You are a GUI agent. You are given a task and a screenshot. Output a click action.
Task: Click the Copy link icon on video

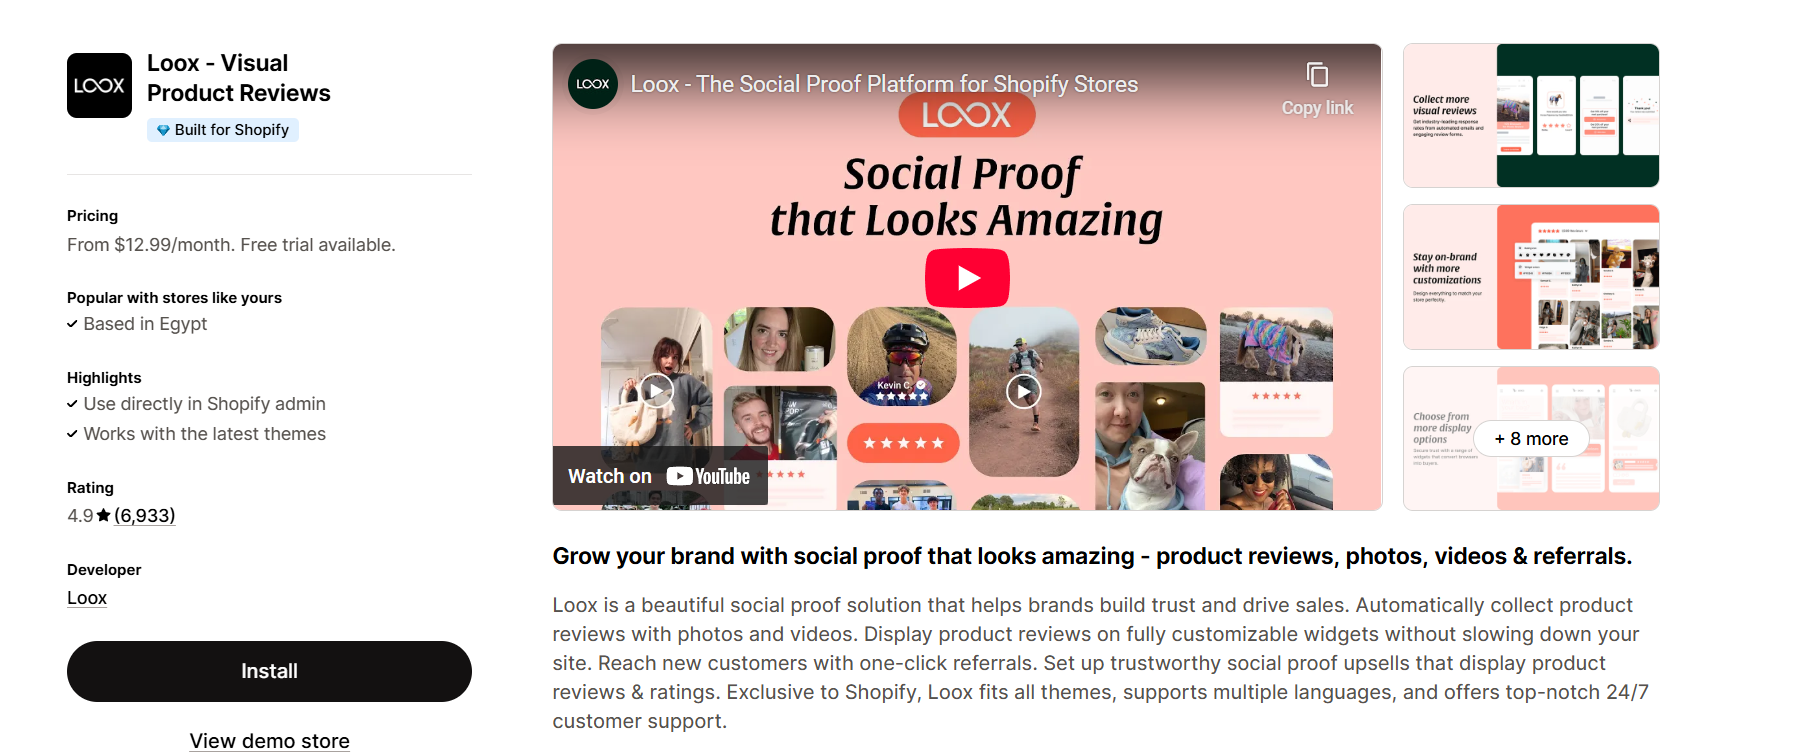1317,75
